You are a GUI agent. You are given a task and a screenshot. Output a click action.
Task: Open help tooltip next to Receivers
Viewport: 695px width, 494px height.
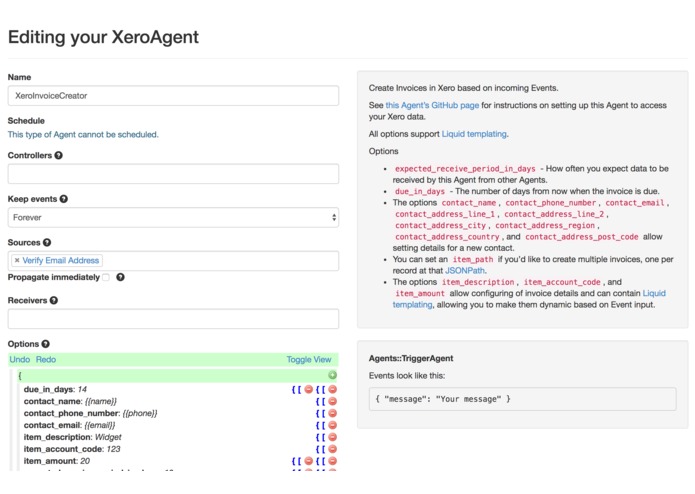click(54, 300)
